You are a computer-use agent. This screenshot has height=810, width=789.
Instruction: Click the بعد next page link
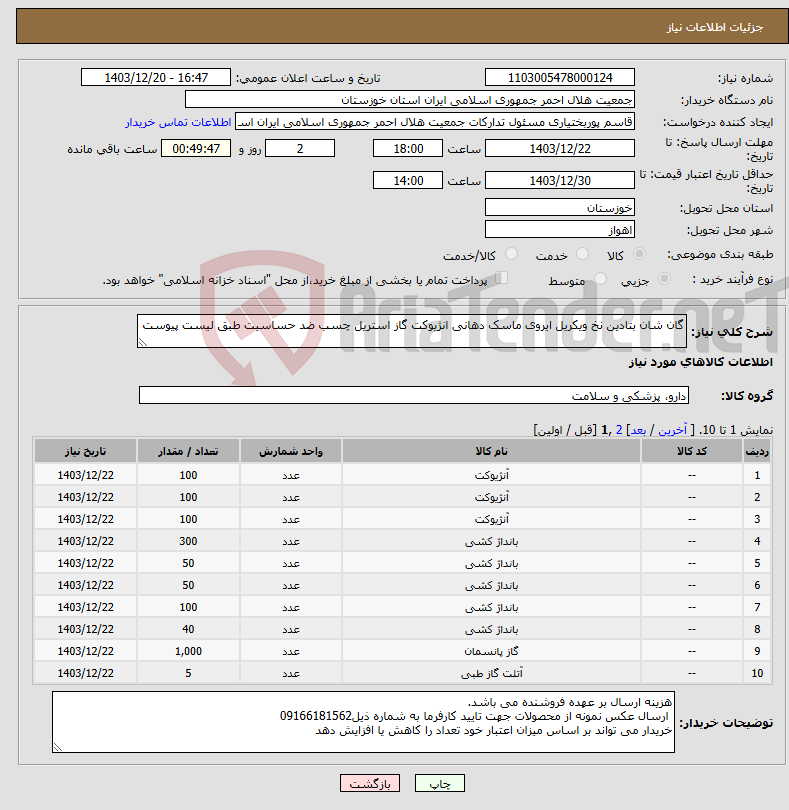(x=638, y=430)
